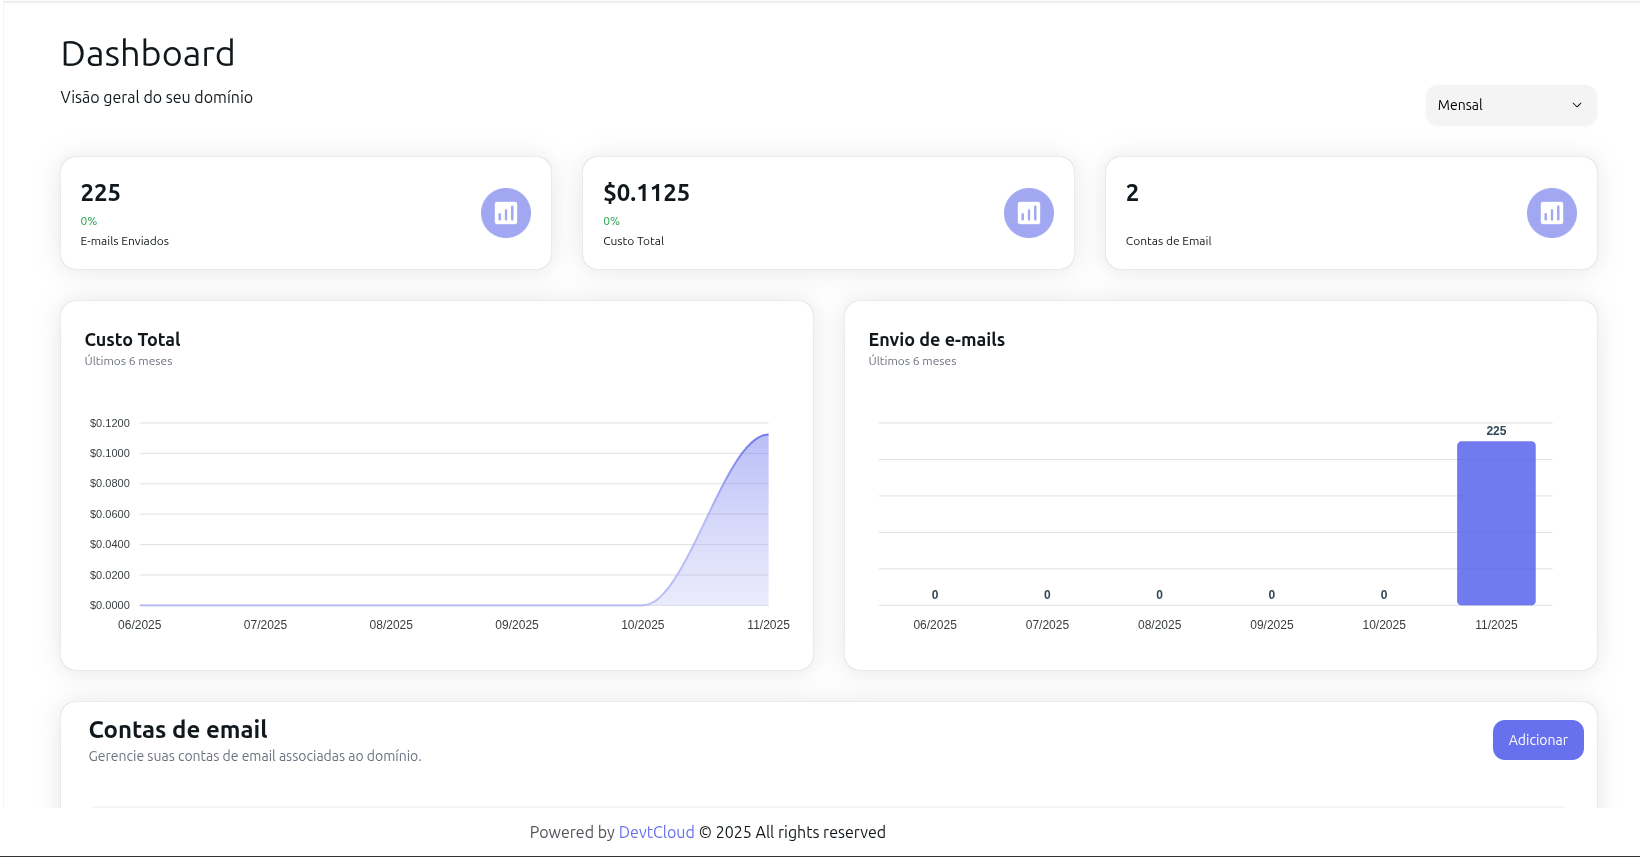Click the Dashboard page title

click(148, 54)
